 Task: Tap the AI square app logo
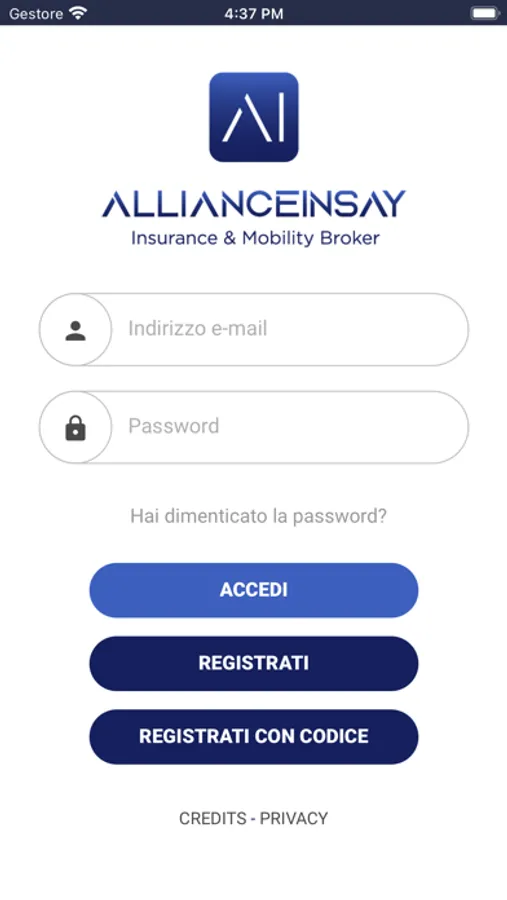click(x=254, y=117)
